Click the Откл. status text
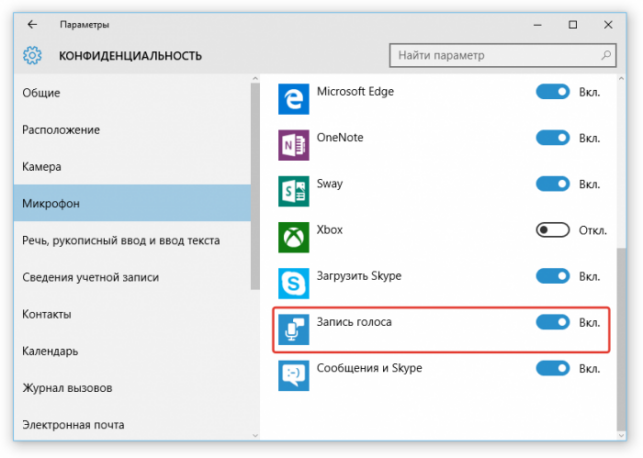Screen dimensions: 643x458 [x=593, y=230]
